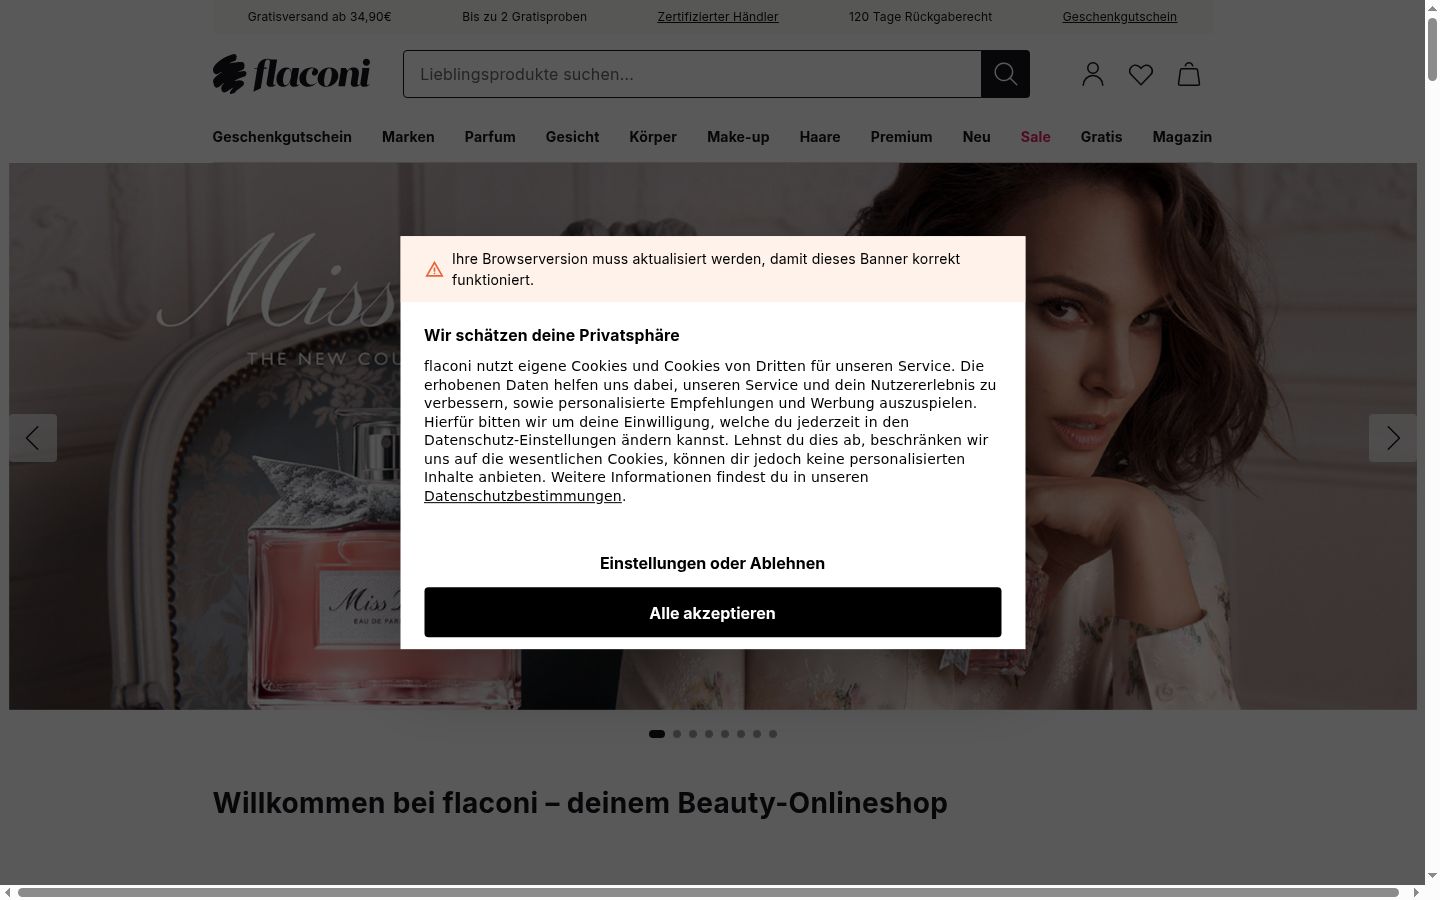Show next slide with right arrow
Image resolution: width=1440 pixels, height=900 pixels.
tap(1393, 438)
